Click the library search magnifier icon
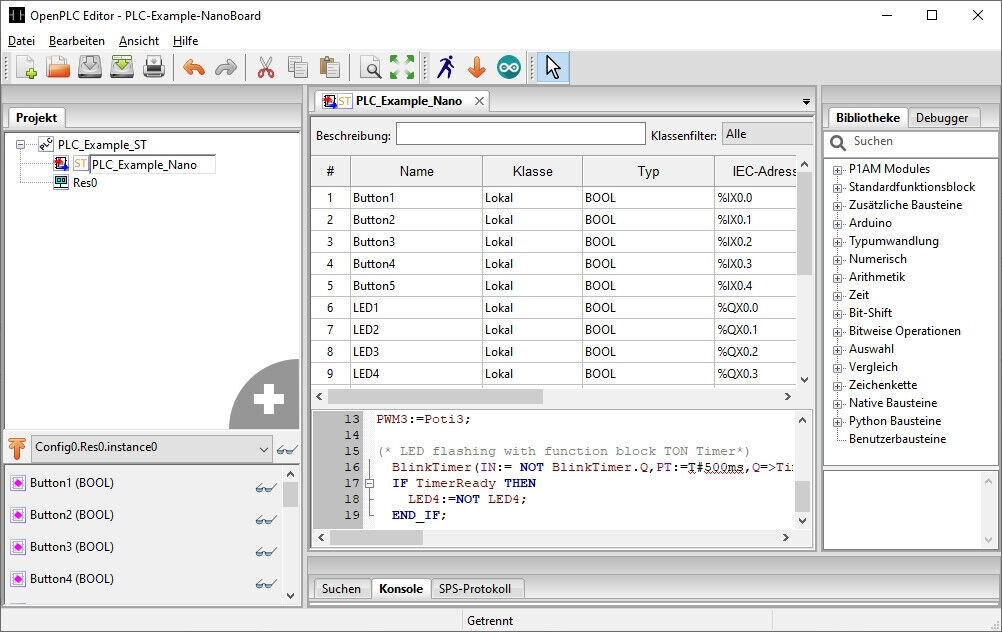This screenshot has height=632, width=1002. tap(838, 142)
